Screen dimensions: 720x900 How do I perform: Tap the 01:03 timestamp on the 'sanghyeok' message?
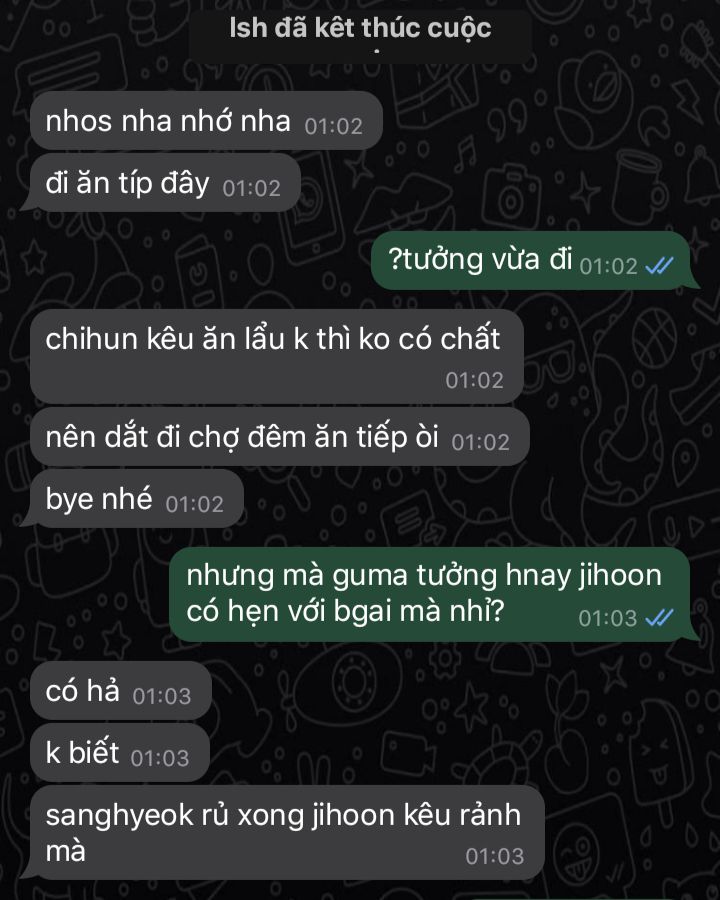click(495, 856)
